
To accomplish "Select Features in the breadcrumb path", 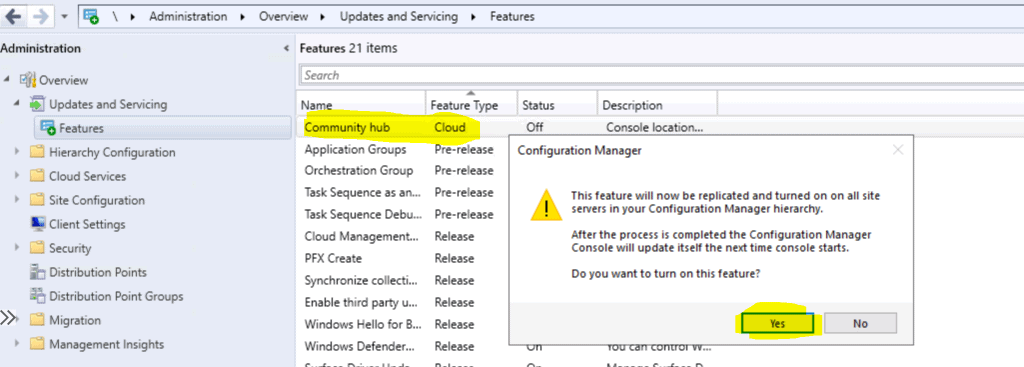I will (512, 16).
